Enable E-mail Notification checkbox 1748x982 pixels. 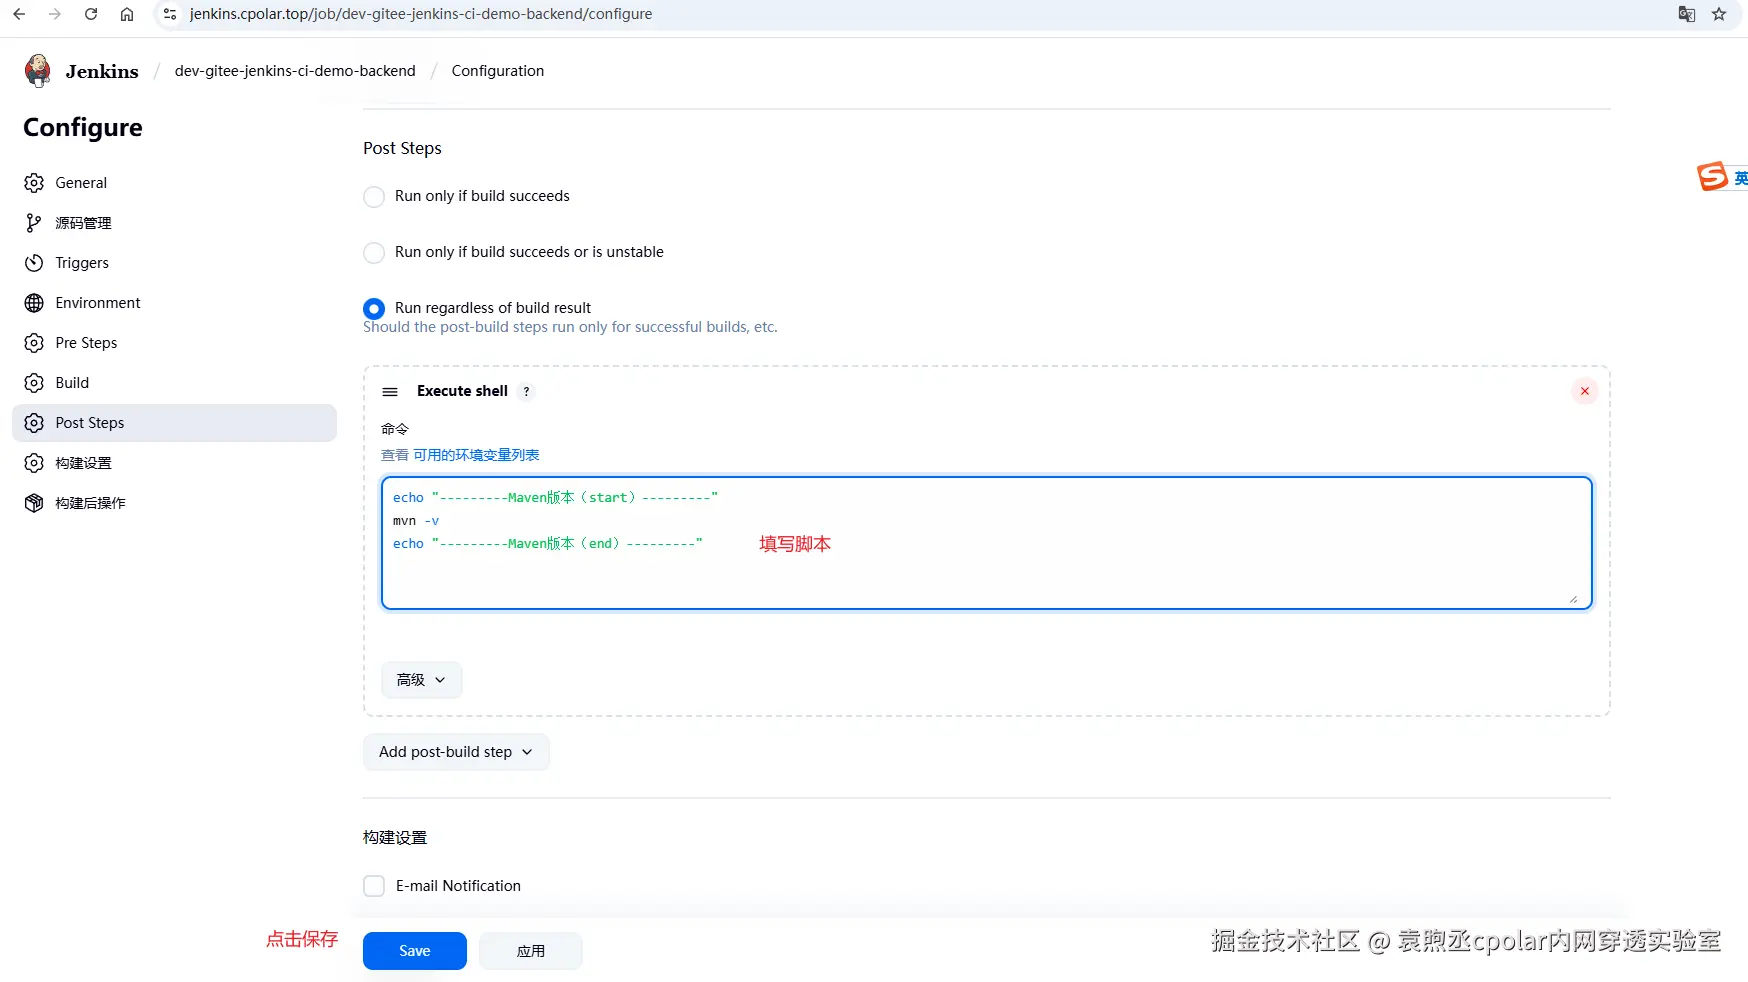pyautogui.click(x=374, y=886)
